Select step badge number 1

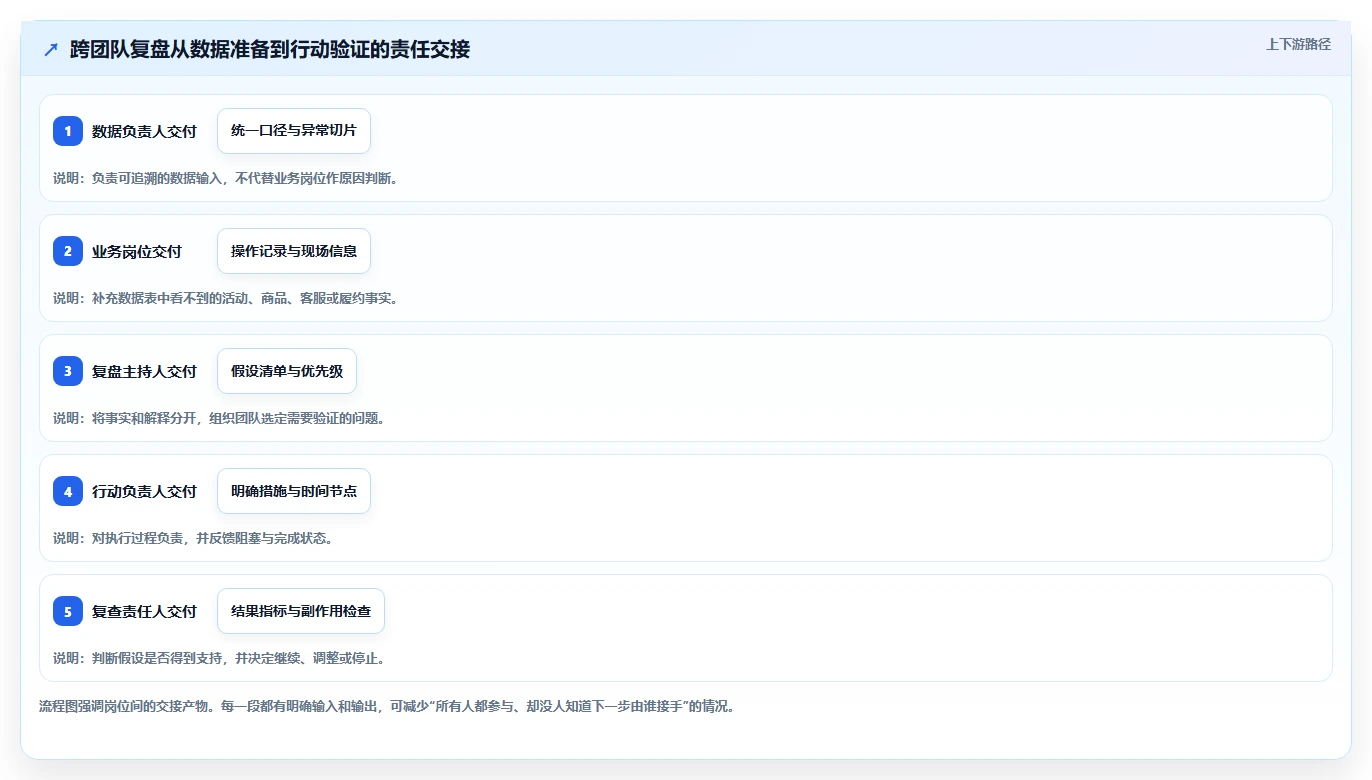pyautogui.click(x=68, y=131)
